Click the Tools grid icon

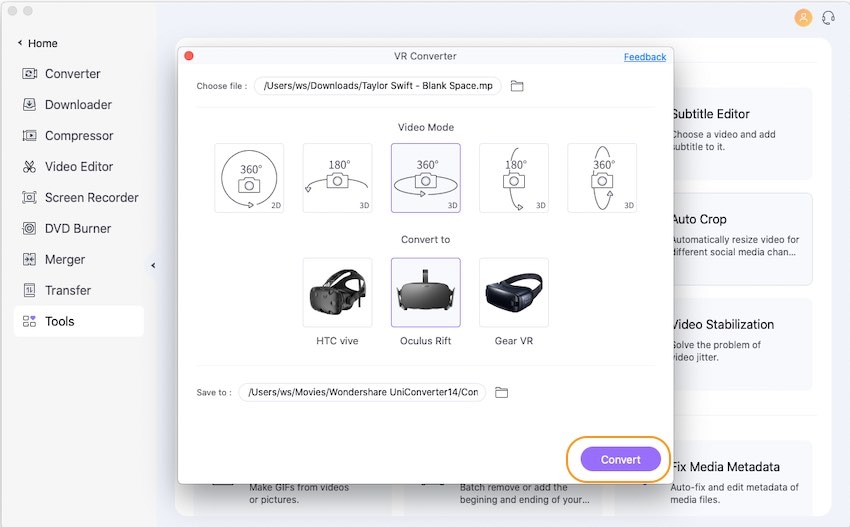[29, 321]
